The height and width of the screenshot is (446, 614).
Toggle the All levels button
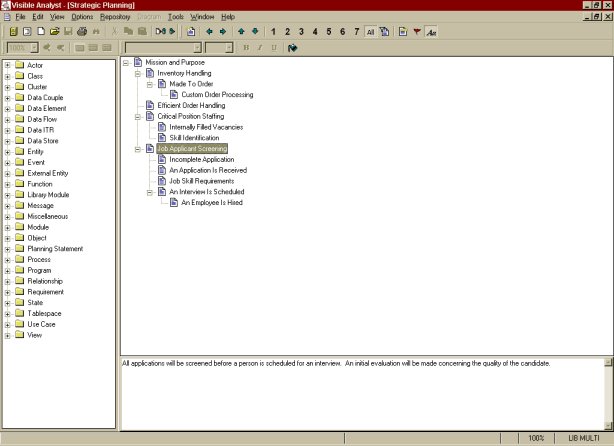coord(370,32)
